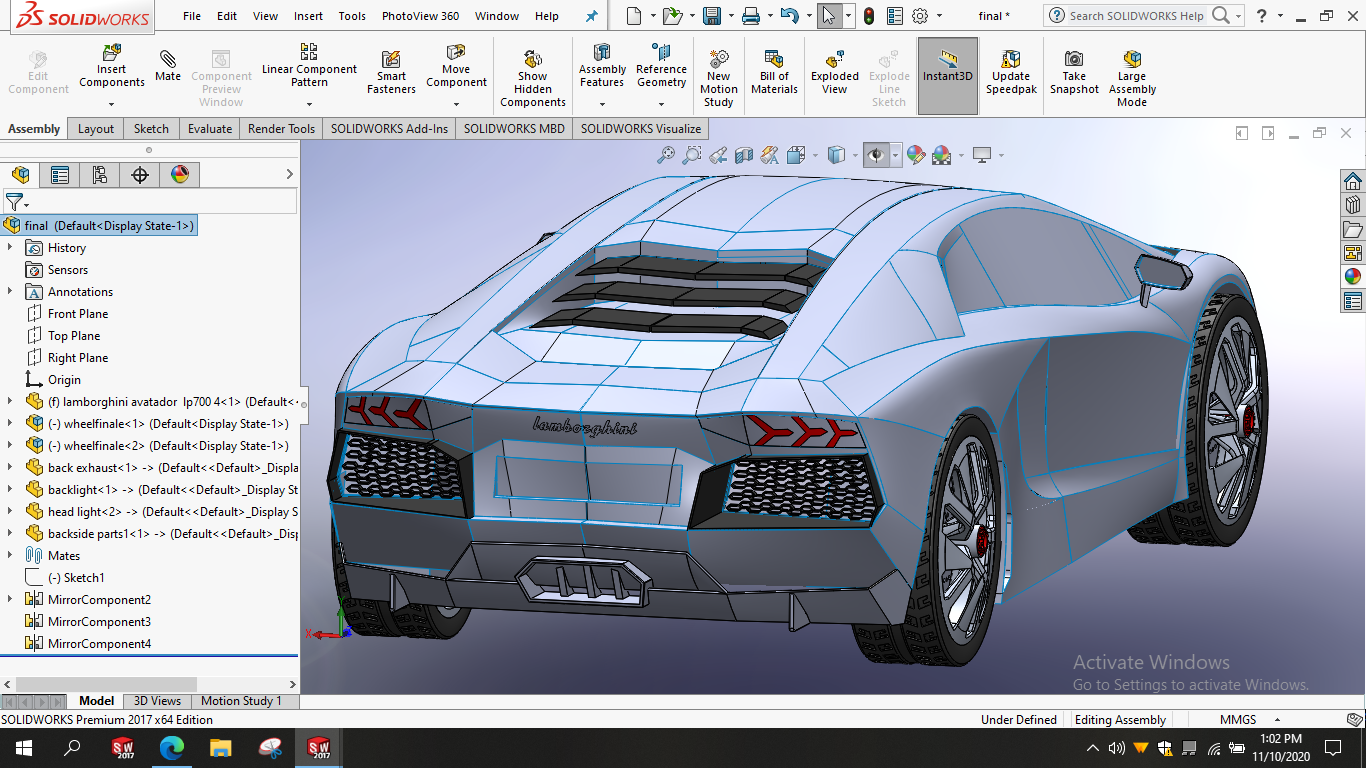1366x768 pixels.
Task: Click Zoom to Area magnifier icon
Action: pyautogui.click(x=692, y=155)
